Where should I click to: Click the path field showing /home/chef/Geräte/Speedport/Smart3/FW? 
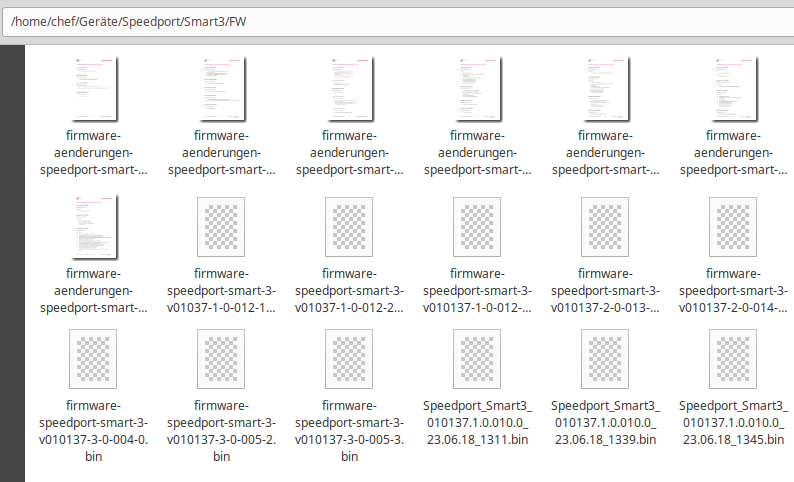[397, 21]
